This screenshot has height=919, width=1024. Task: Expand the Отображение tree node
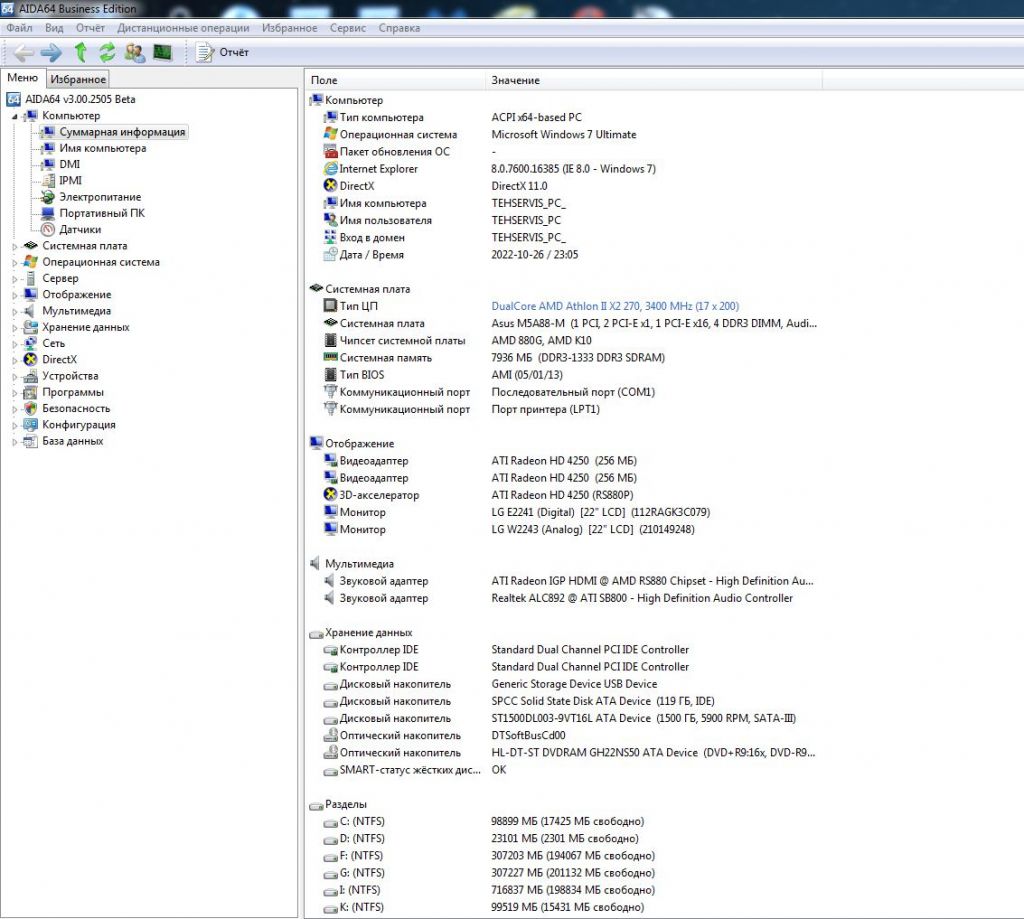(x=14, y=295)
